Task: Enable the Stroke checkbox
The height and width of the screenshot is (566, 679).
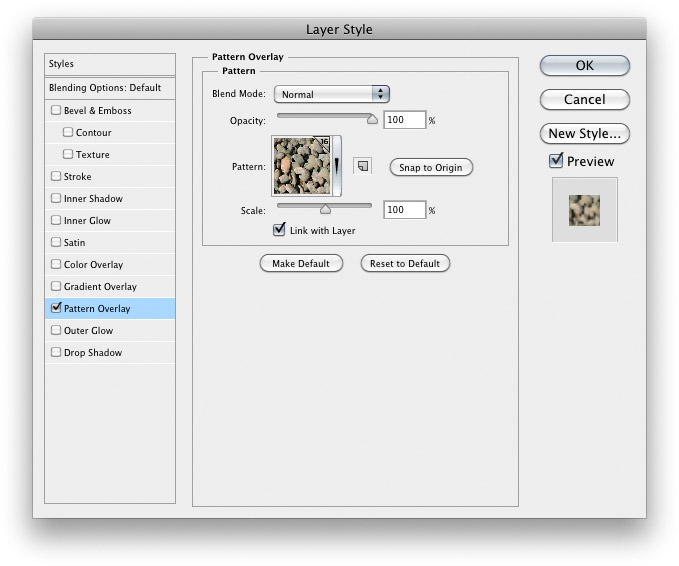Action: [56, 176]
